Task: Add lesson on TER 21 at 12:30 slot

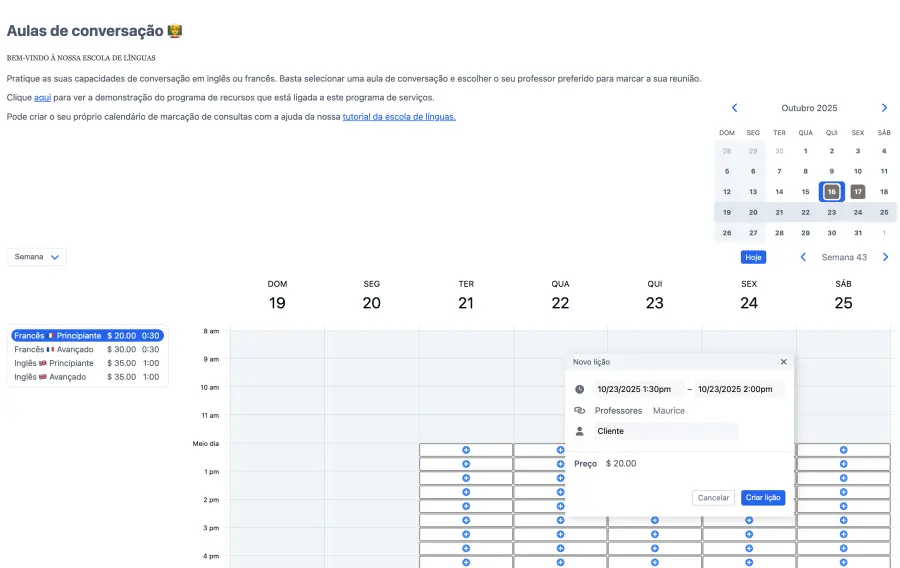Action: click(466, 464)
